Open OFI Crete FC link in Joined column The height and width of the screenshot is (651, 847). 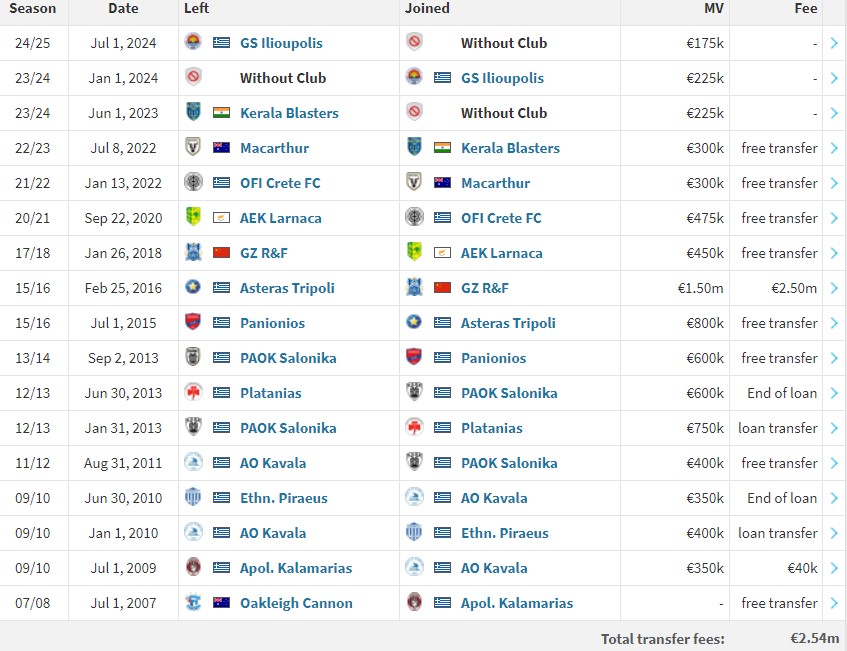click(x=501, y=218)
